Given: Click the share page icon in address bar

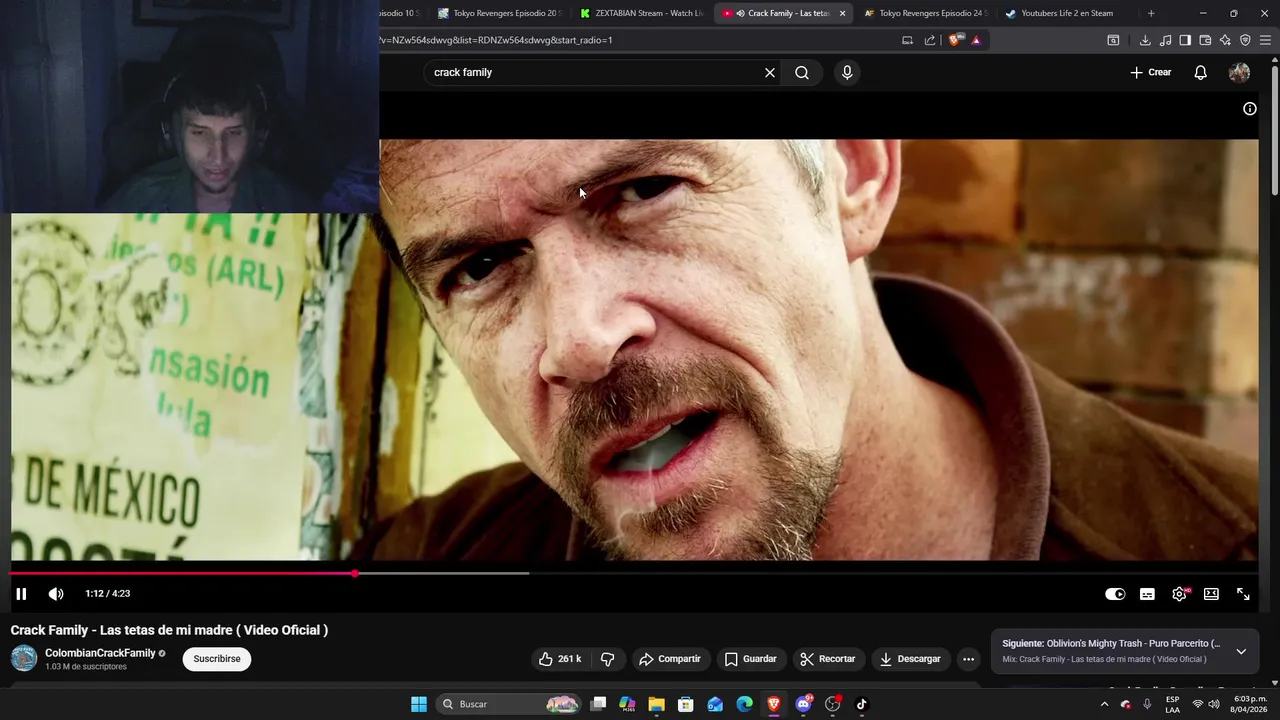Looking at the screenshot, I should pyautogui.click(x=930, y=40).
